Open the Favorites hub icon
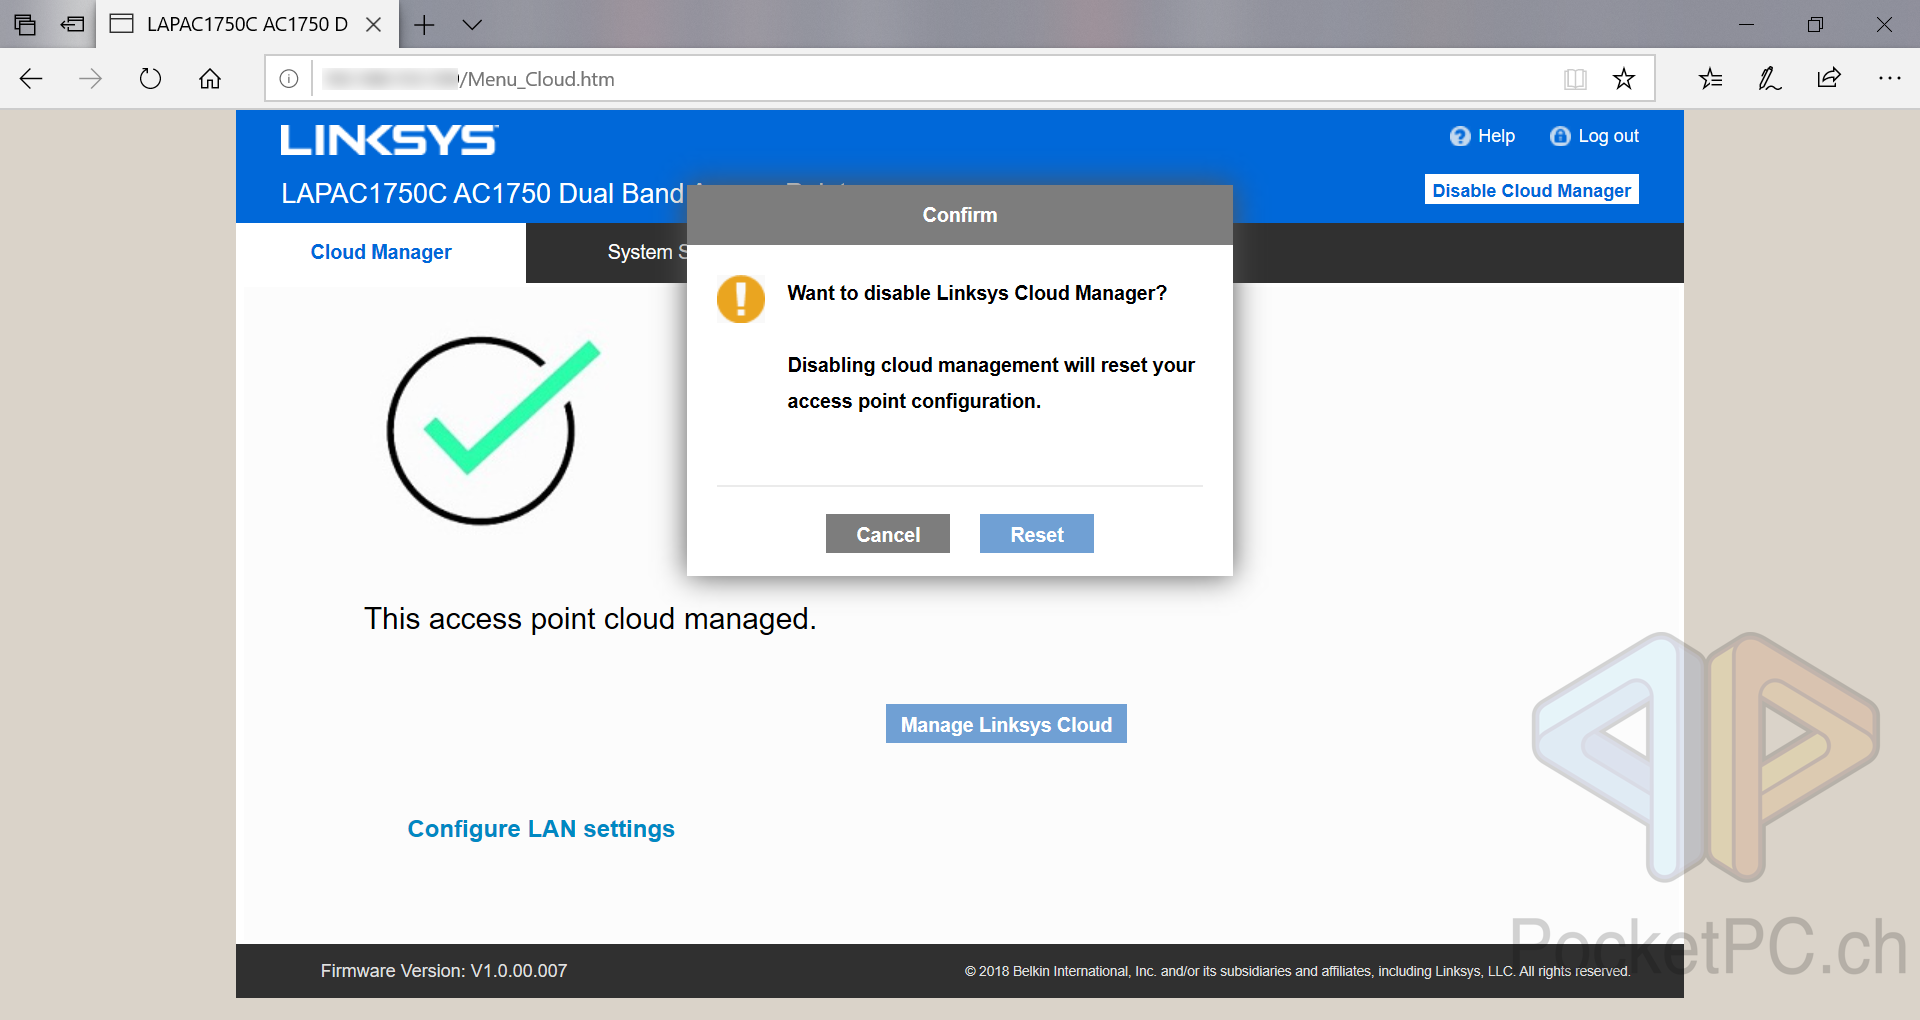 tap(1710, 79)
